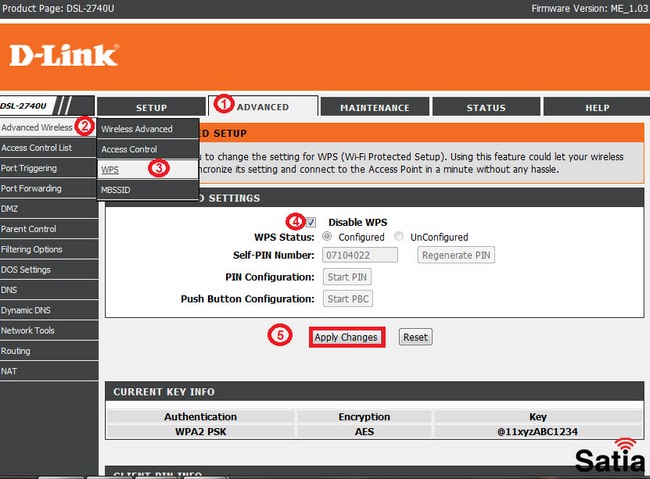650x479 pixels.
Task: Open the MAINTENANCE tab
Action: [x=375, y=107]
